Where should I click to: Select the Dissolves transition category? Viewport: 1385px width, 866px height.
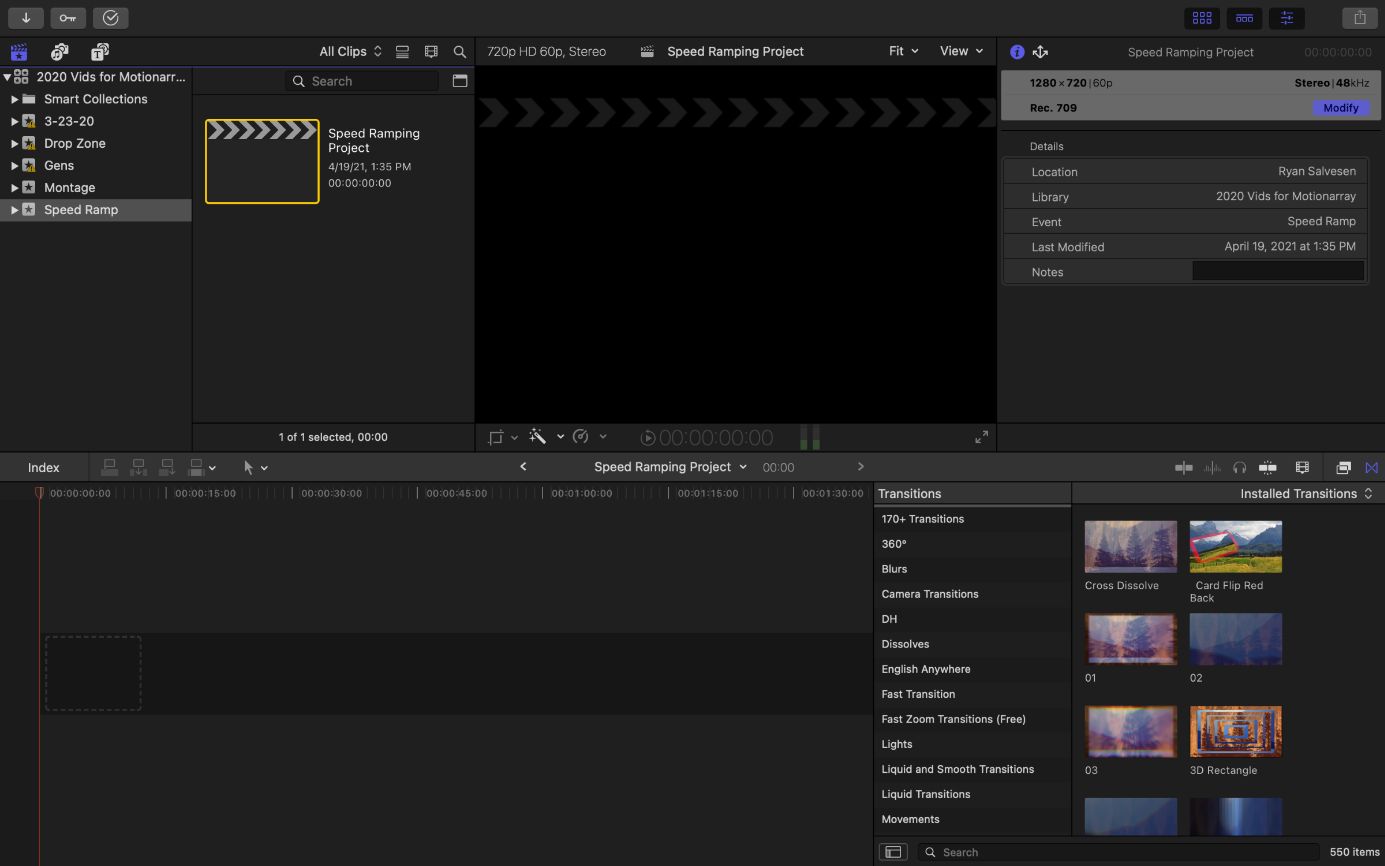pos(905,644)
